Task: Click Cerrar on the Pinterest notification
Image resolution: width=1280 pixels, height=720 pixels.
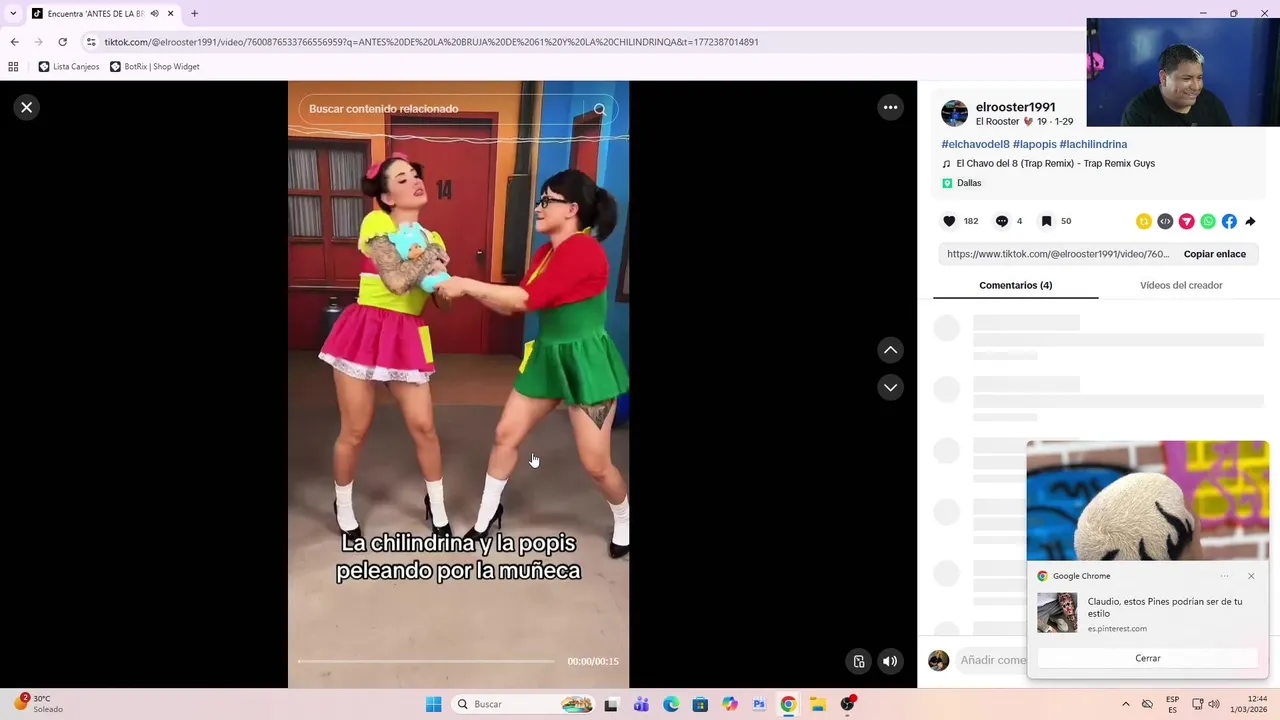Action: (x=1147, y=658)
